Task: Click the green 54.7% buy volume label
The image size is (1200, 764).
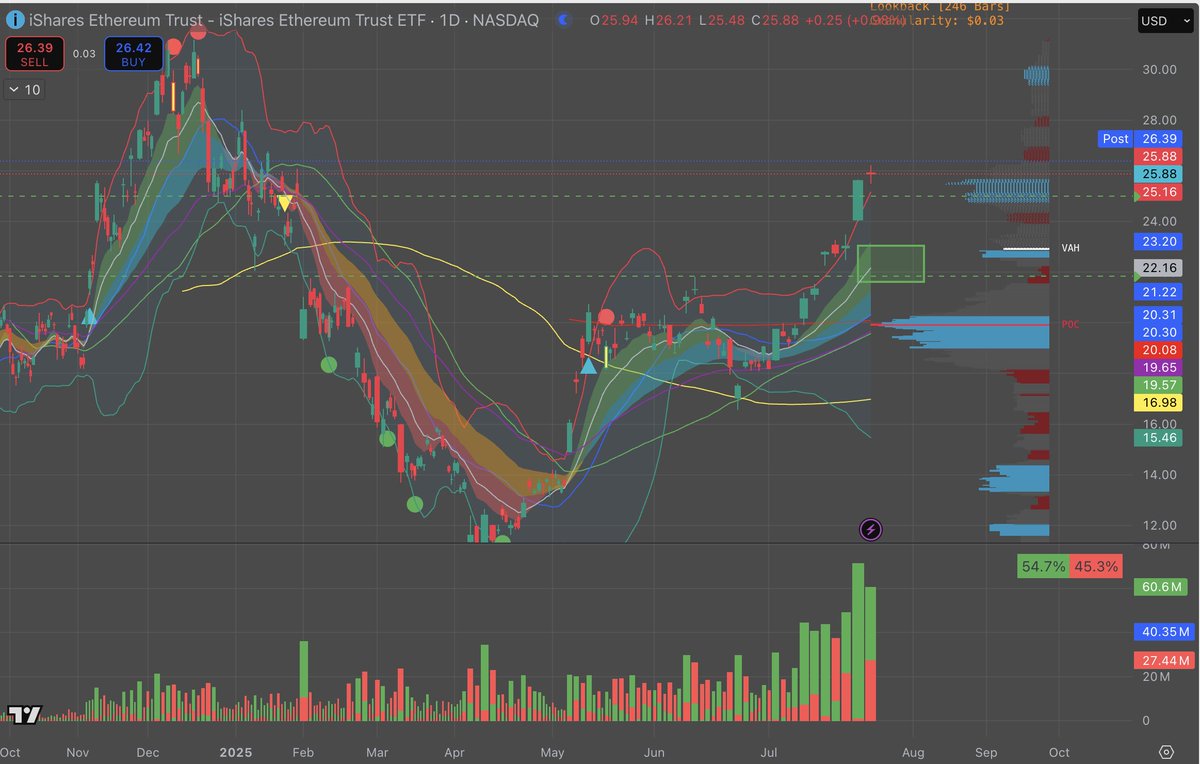Action: click(x=1043, y=567)
